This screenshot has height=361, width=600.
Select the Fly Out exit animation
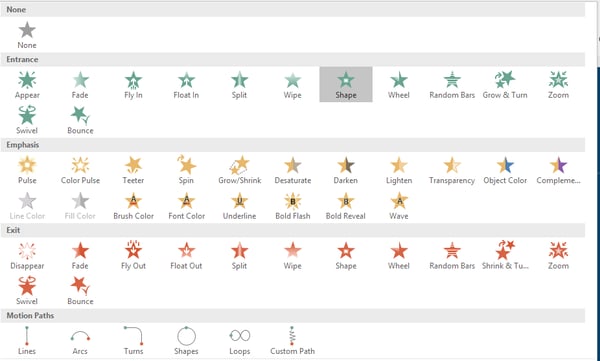click(x=133, y=255)
